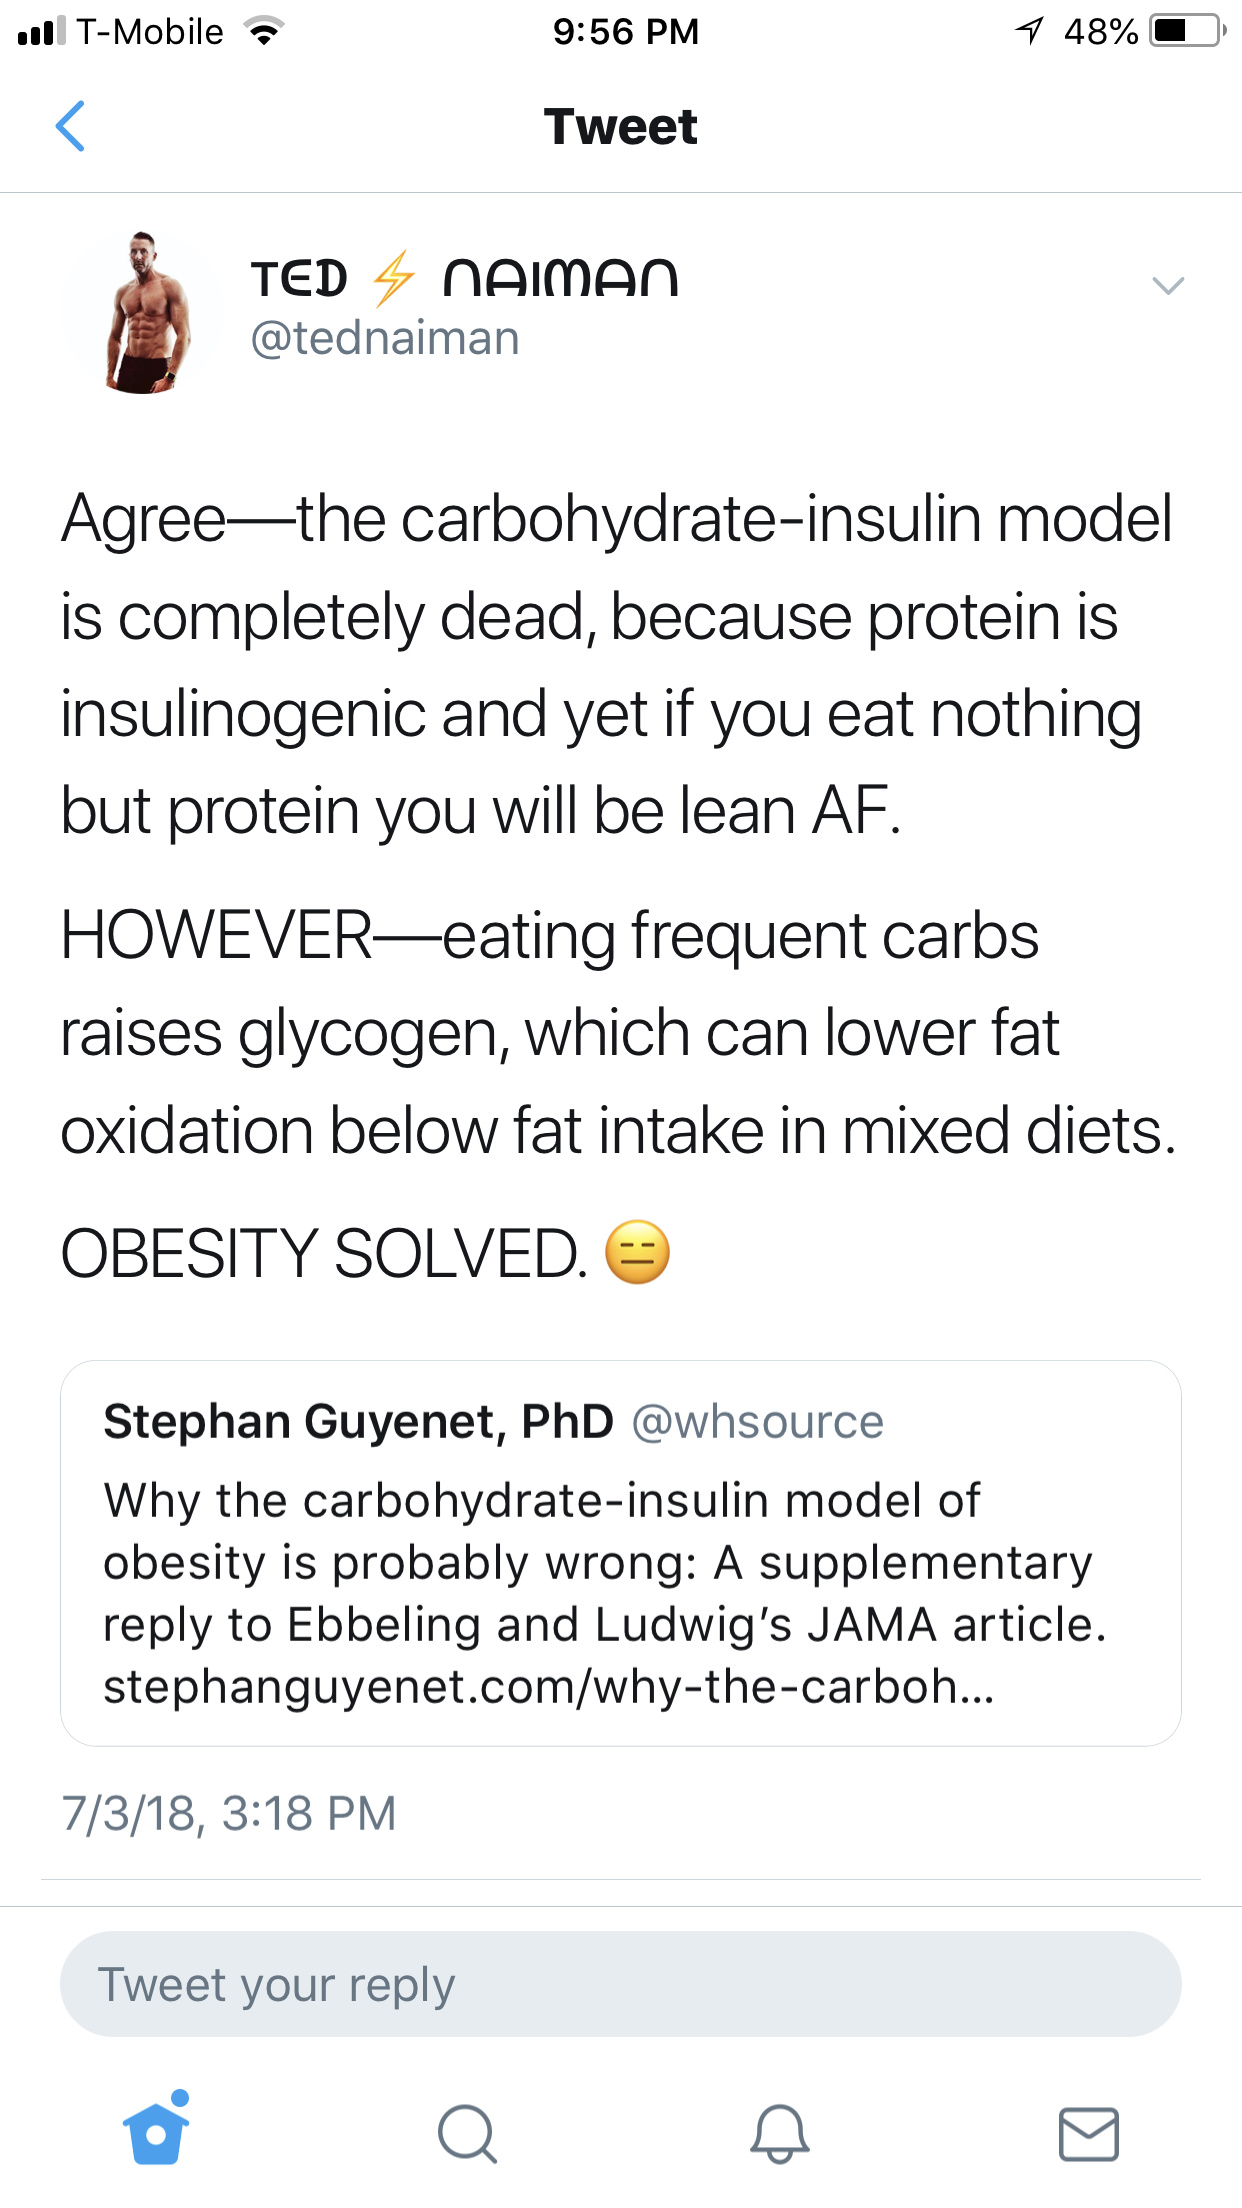Tap the expressionless emoji in tweet
Viewport: 1242px width, 2208px height.
click(x=638, y=1252)
